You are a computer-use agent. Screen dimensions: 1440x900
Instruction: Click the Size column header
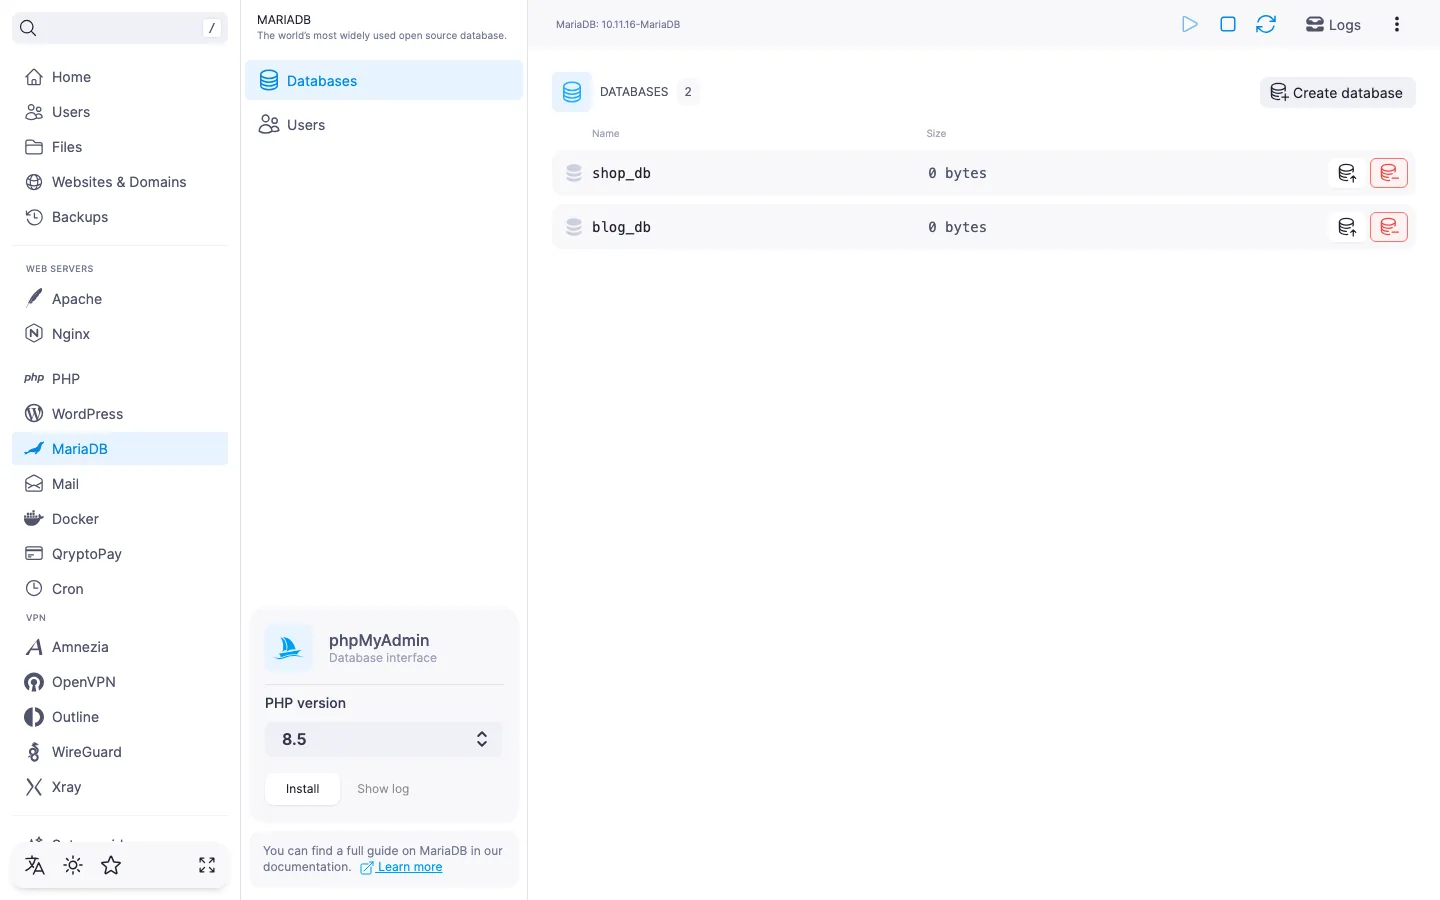pyautogui.click(x=936, y=133)
